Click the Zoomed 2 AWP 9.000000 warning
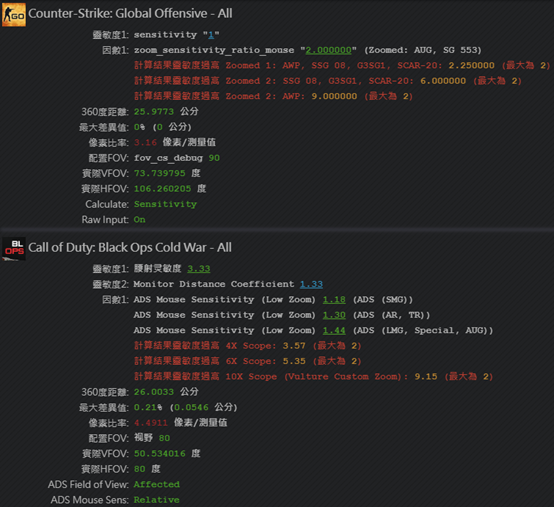This screenshot has width=554, height=507. point(273,96)
